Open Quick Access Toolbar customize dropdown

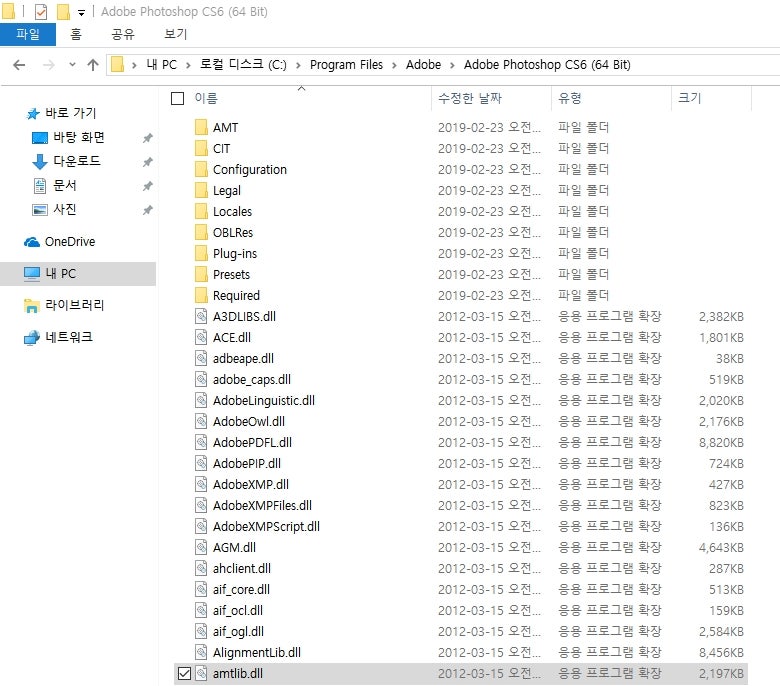tap(82, 13)
